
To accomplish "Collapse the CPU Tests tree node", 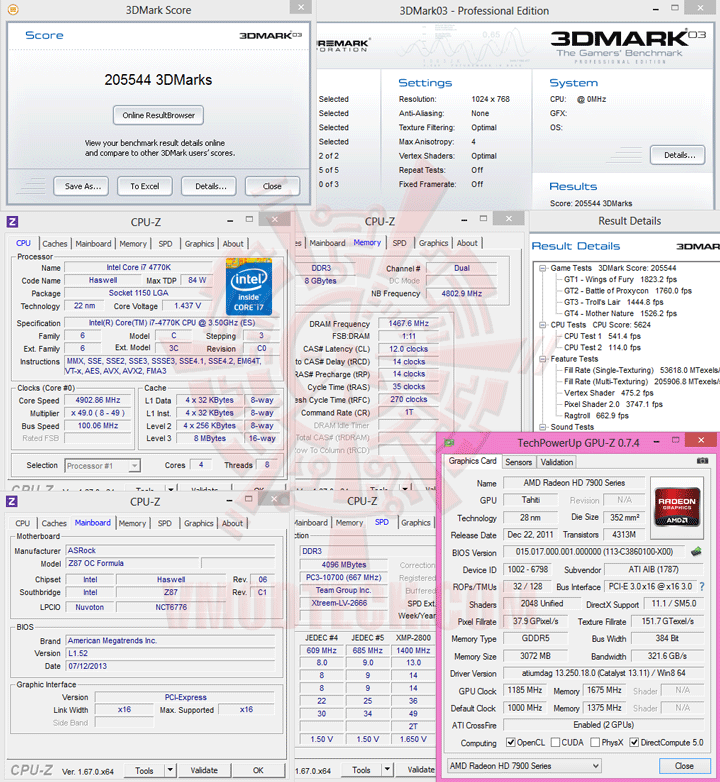I will coord(542,325).
